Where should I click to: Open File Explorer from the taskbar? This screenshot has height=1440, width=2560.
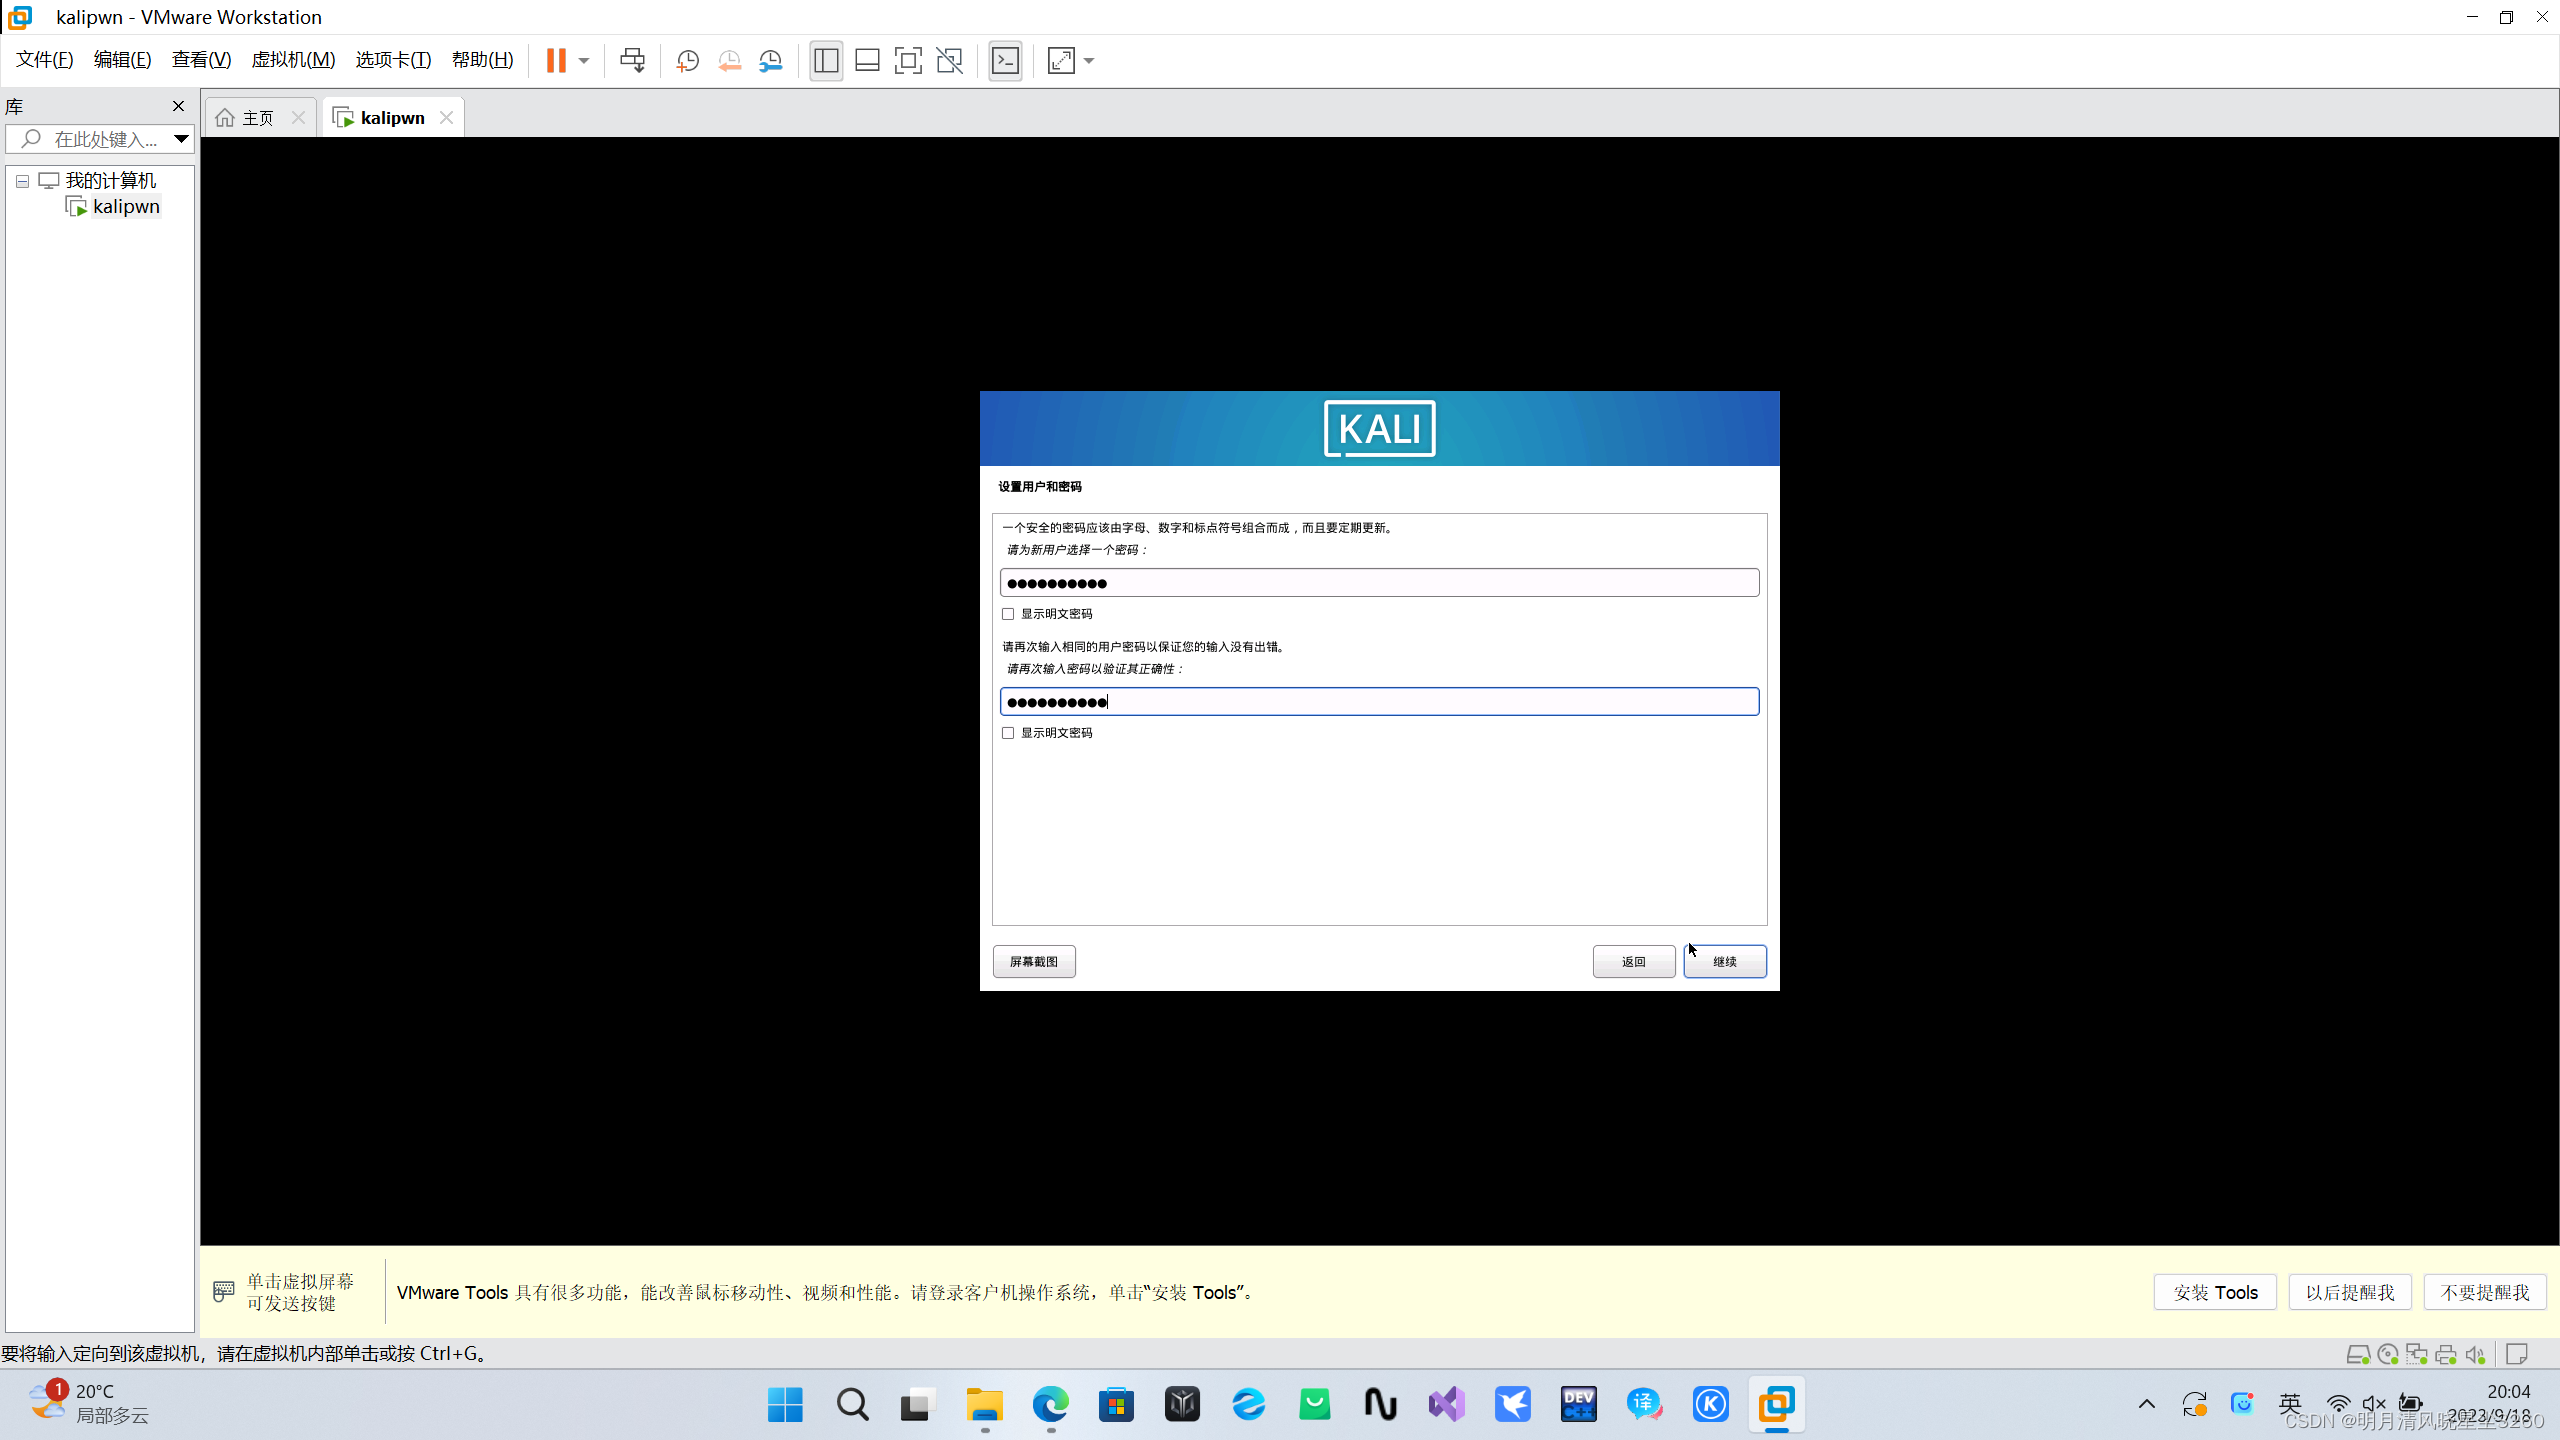pos(984,1405)
